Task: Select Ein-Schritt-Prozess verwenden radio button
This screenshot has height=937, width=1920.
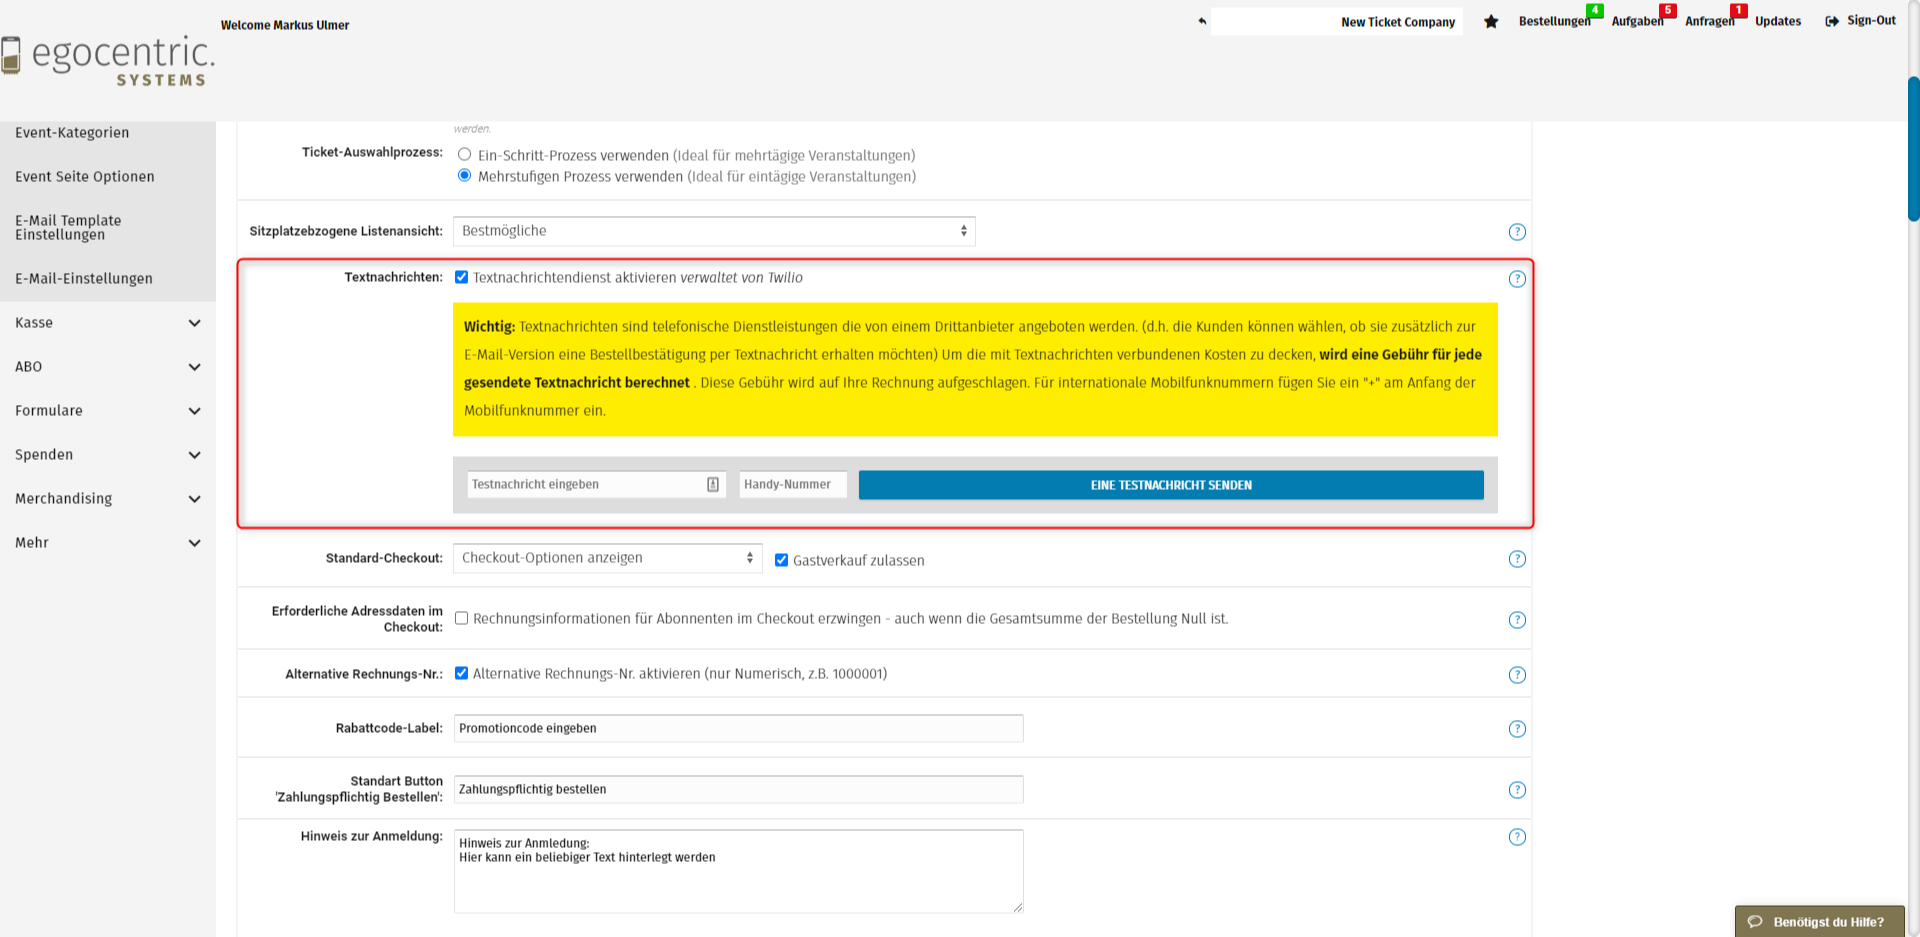Action: coord(465,155)
